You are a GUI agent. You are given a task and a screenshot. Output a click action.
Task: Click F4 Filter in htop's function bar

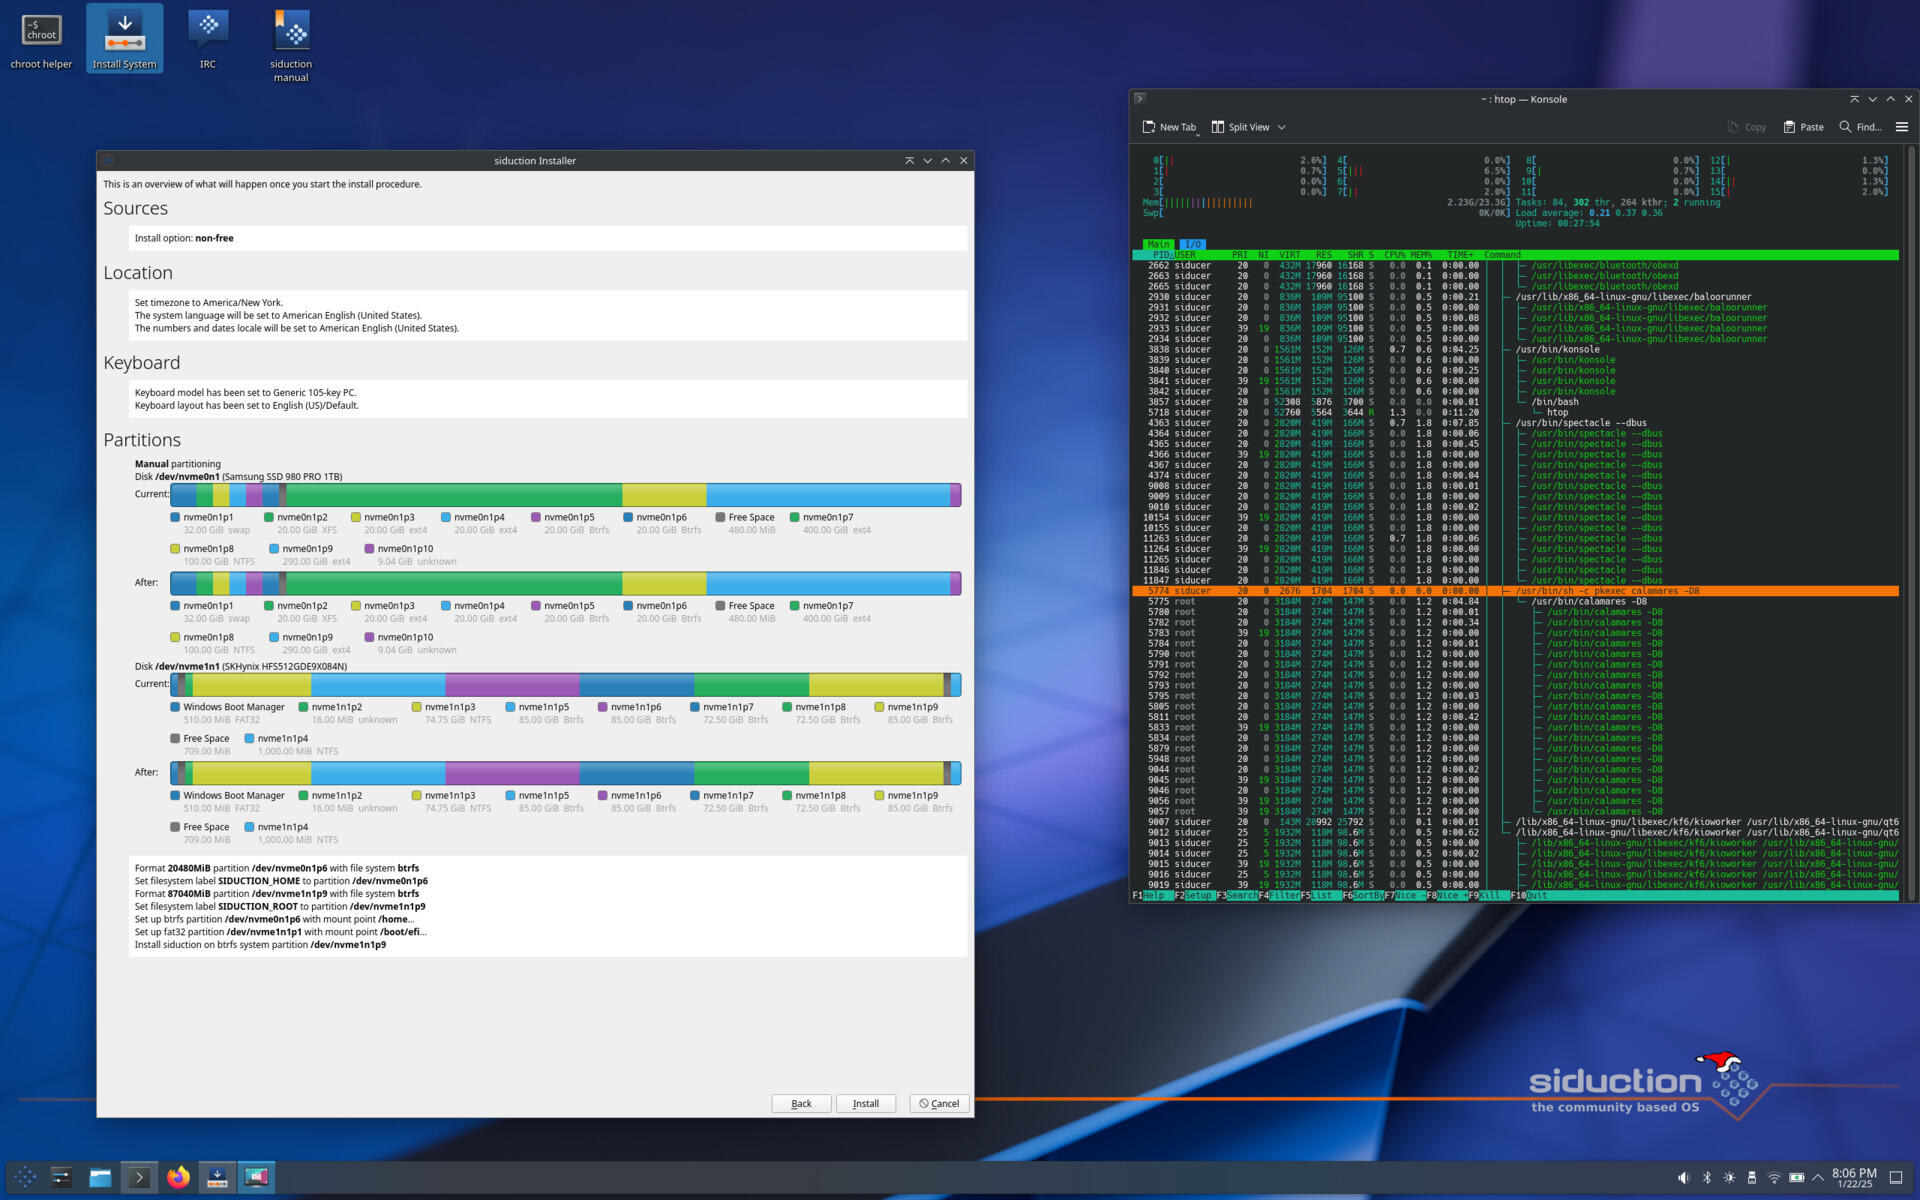[1279, 895]
